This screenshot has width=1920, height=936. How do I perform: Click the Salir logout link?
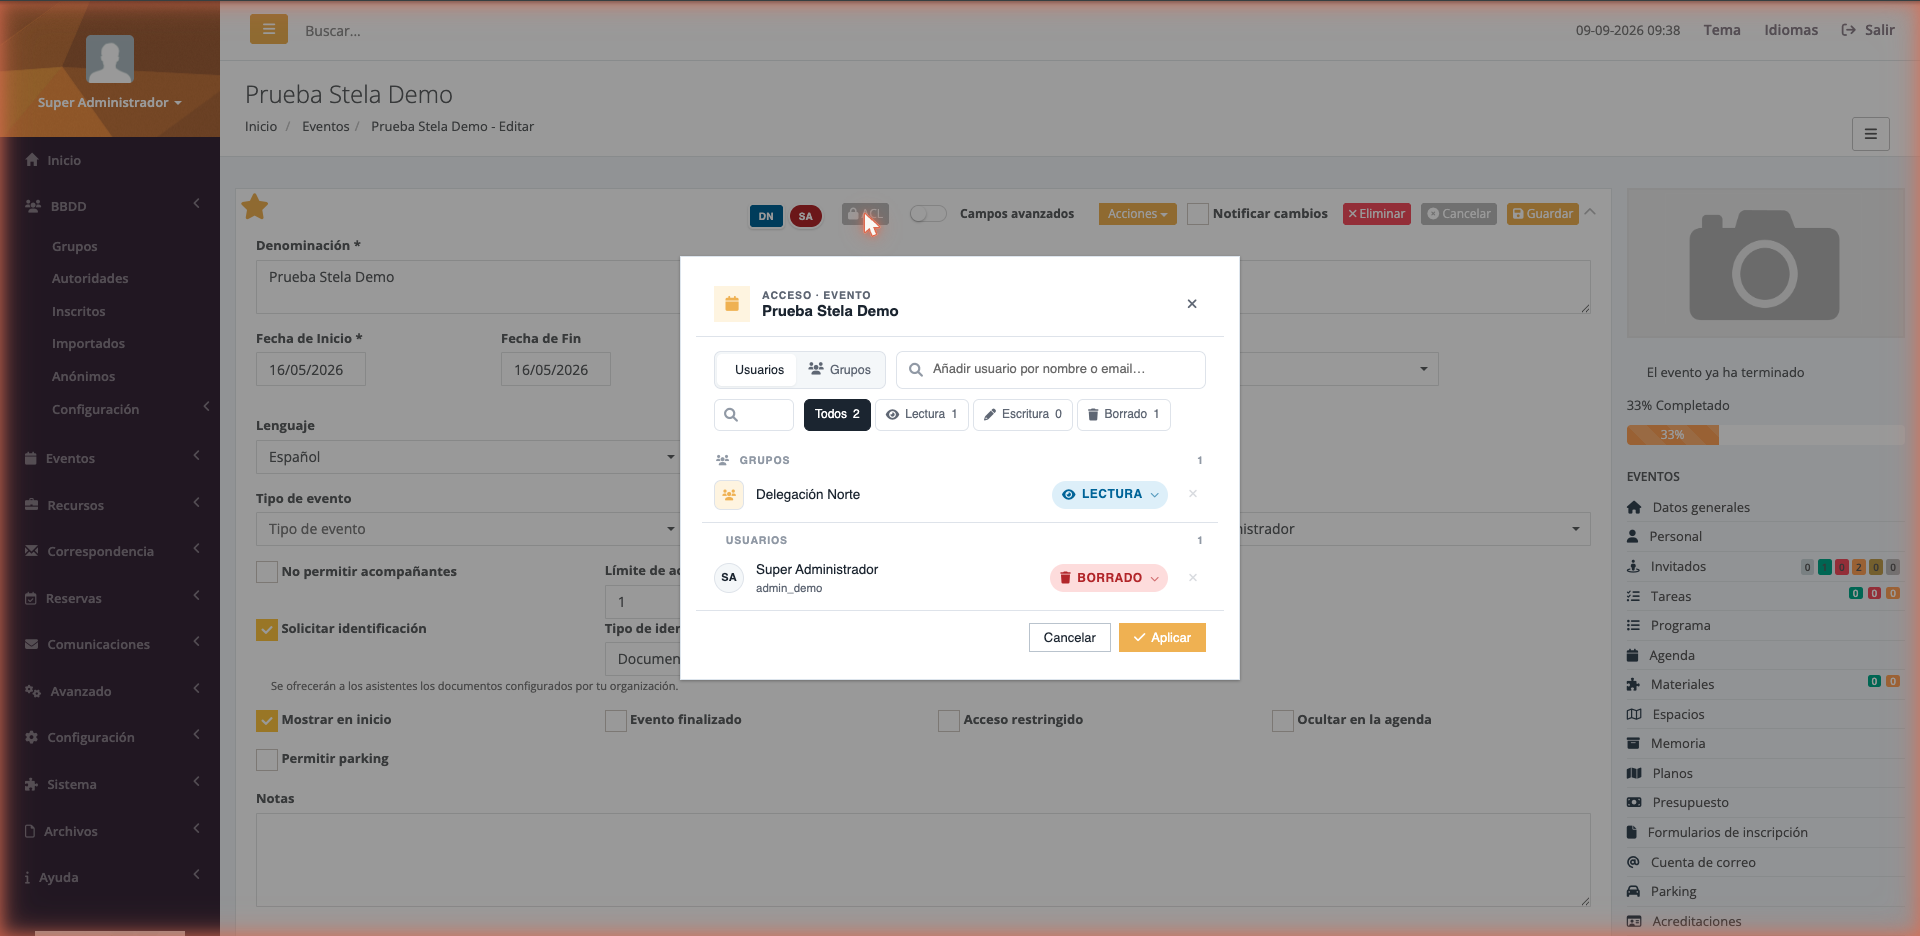pyautogui.click(x=1868, y=30)
